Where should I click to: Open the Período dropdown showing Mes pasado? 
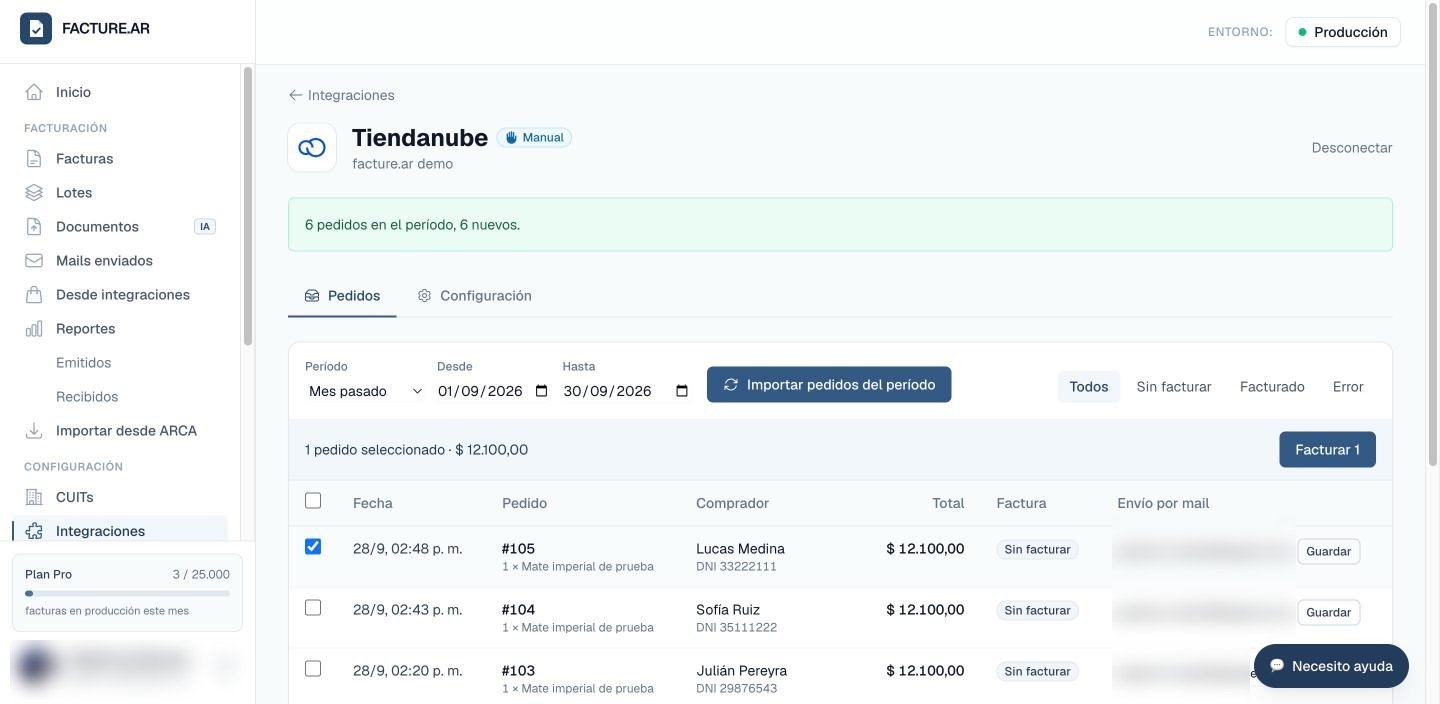pyautogui.click(x=365, y=391)
